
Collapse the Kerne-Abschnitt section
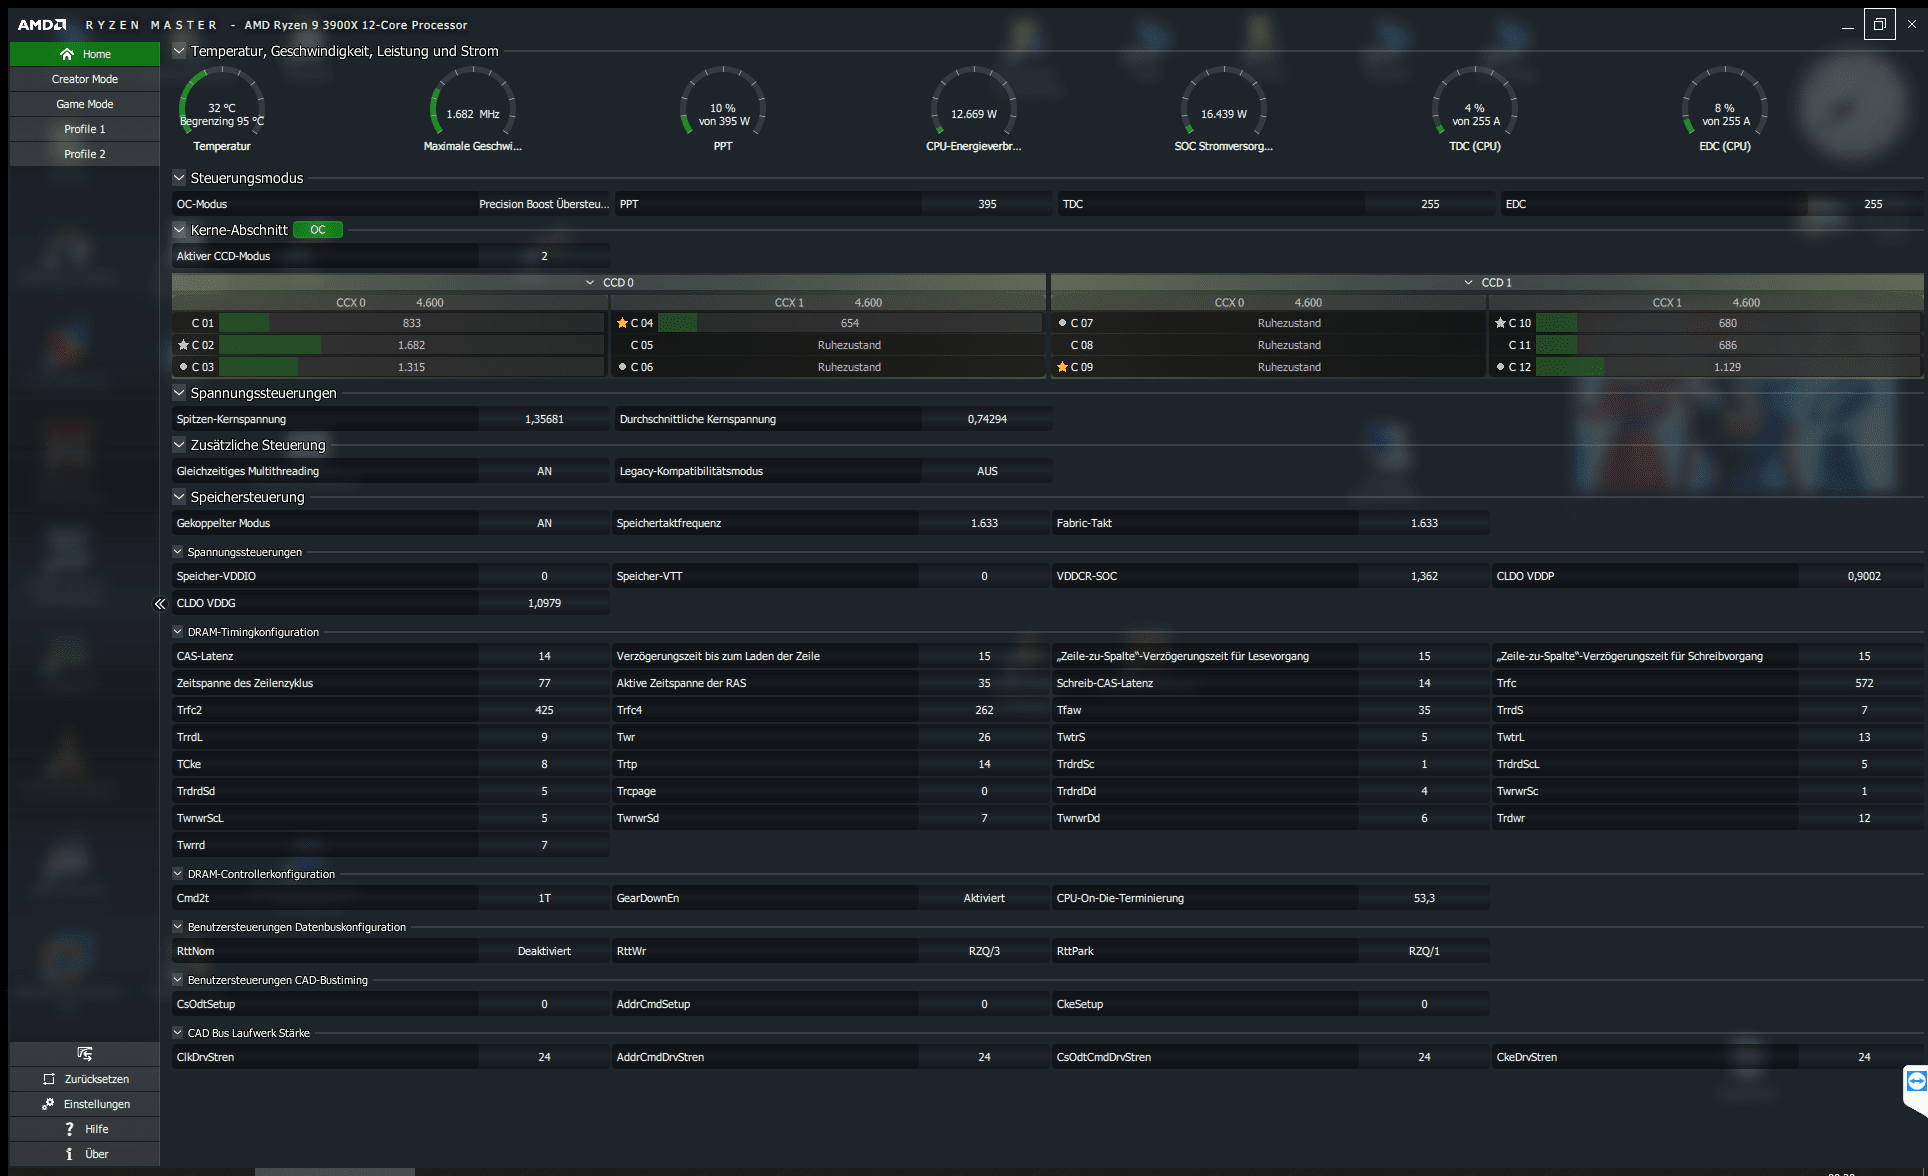click(x=179, y=230)
